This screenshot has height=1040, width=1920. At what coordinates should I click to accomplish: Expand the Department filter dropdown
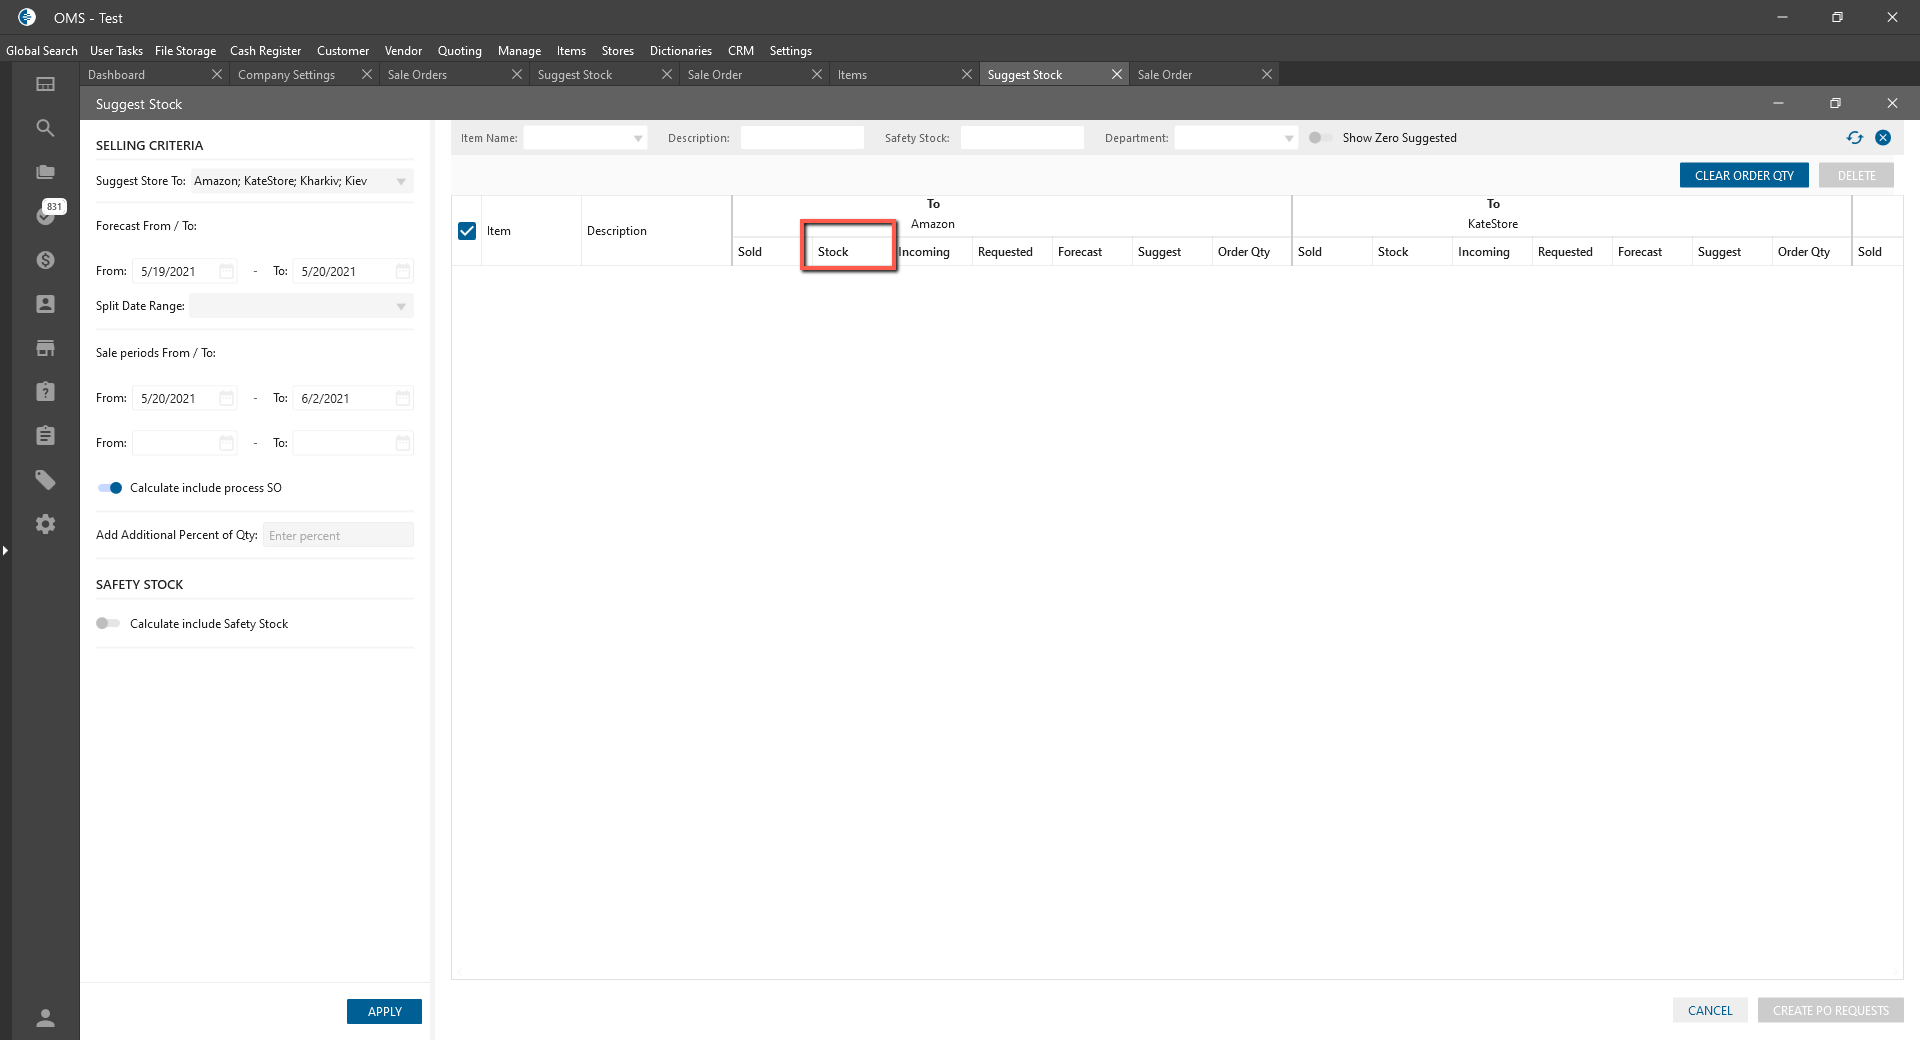click(x=1289, y=138)
